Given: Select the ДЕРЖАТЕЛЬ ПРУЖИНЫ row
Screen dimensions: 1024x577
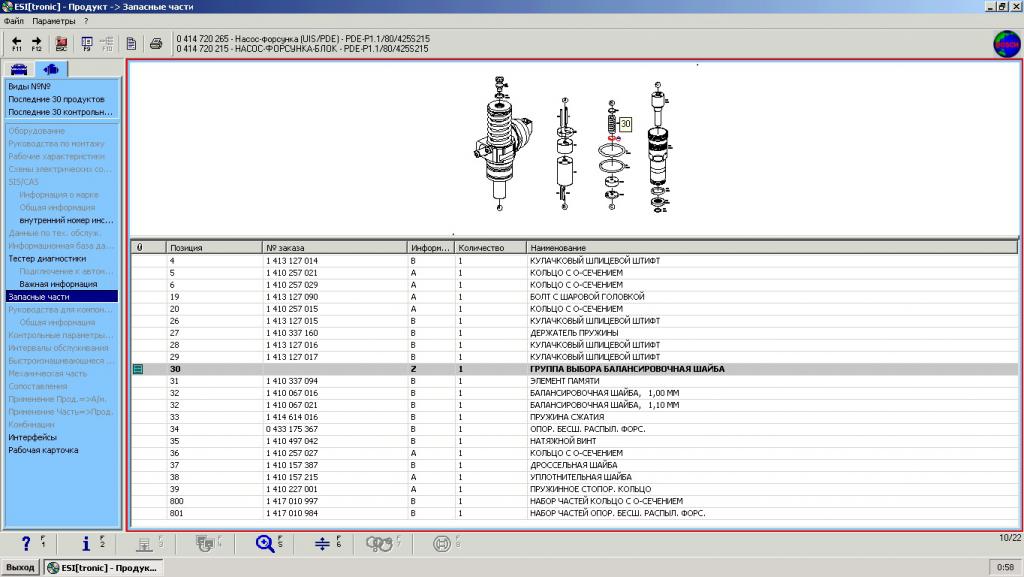Looking at the screenshot, I should point(574,333).
